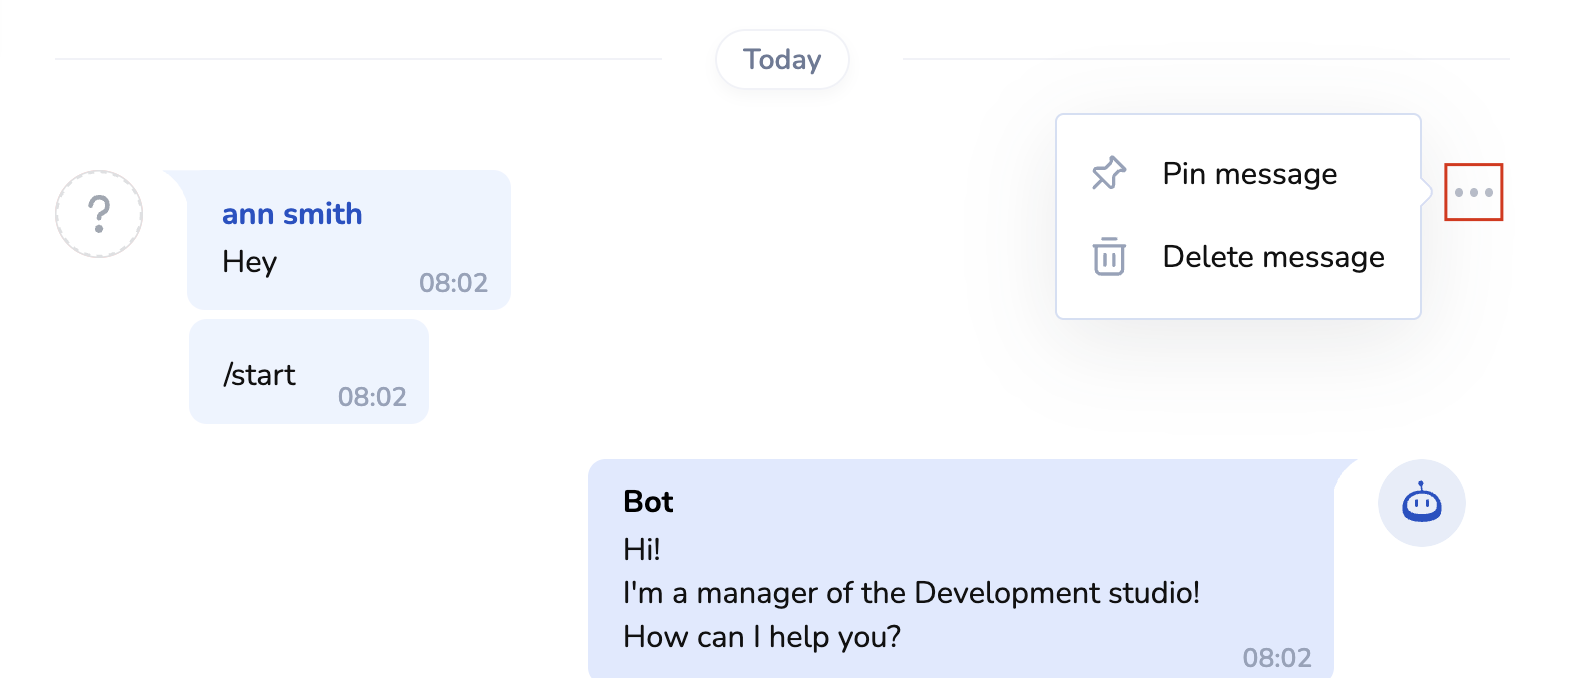
Task: Click the bot avatar icon
Action: tap(1421, 503)
